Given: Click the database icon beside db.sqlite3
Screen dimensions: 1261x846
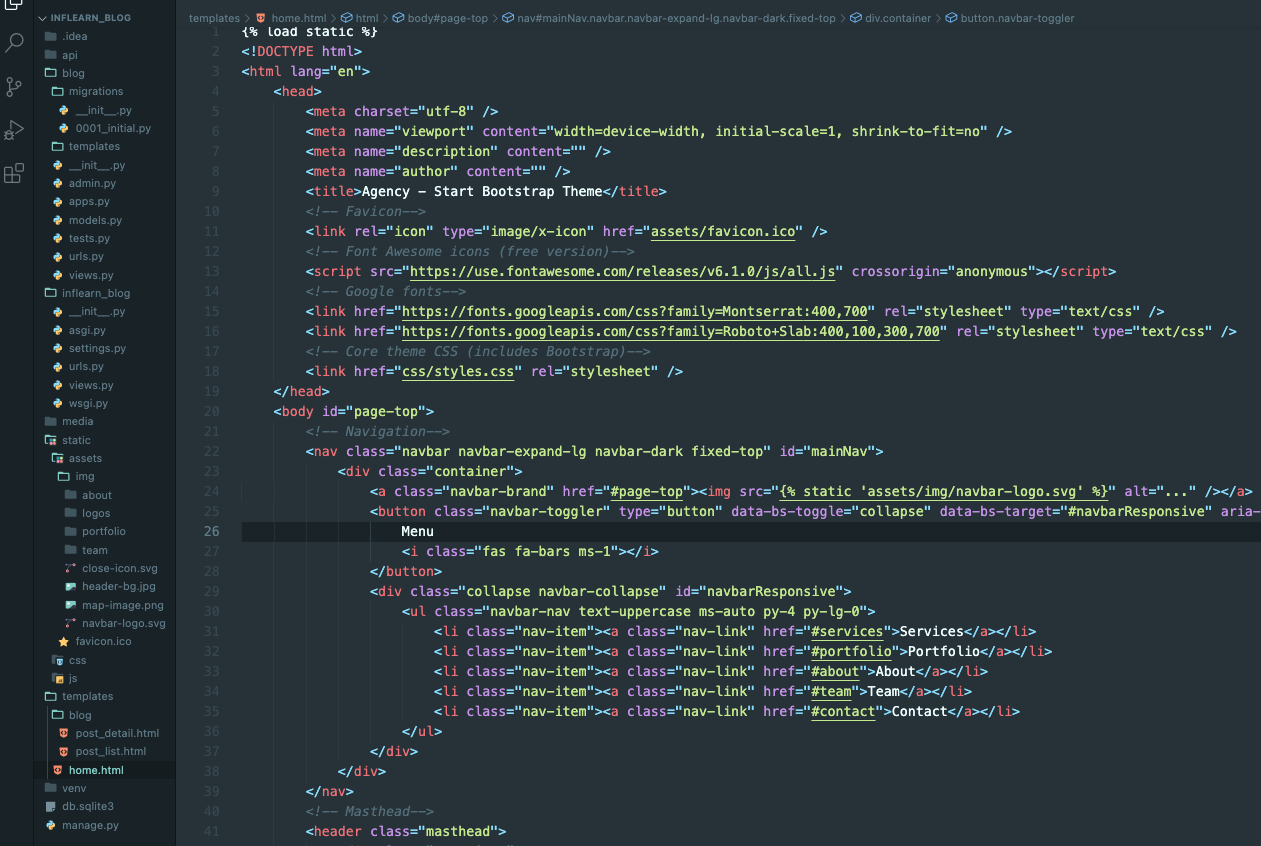Looking at the screenshot, I should tap(51, 806).
